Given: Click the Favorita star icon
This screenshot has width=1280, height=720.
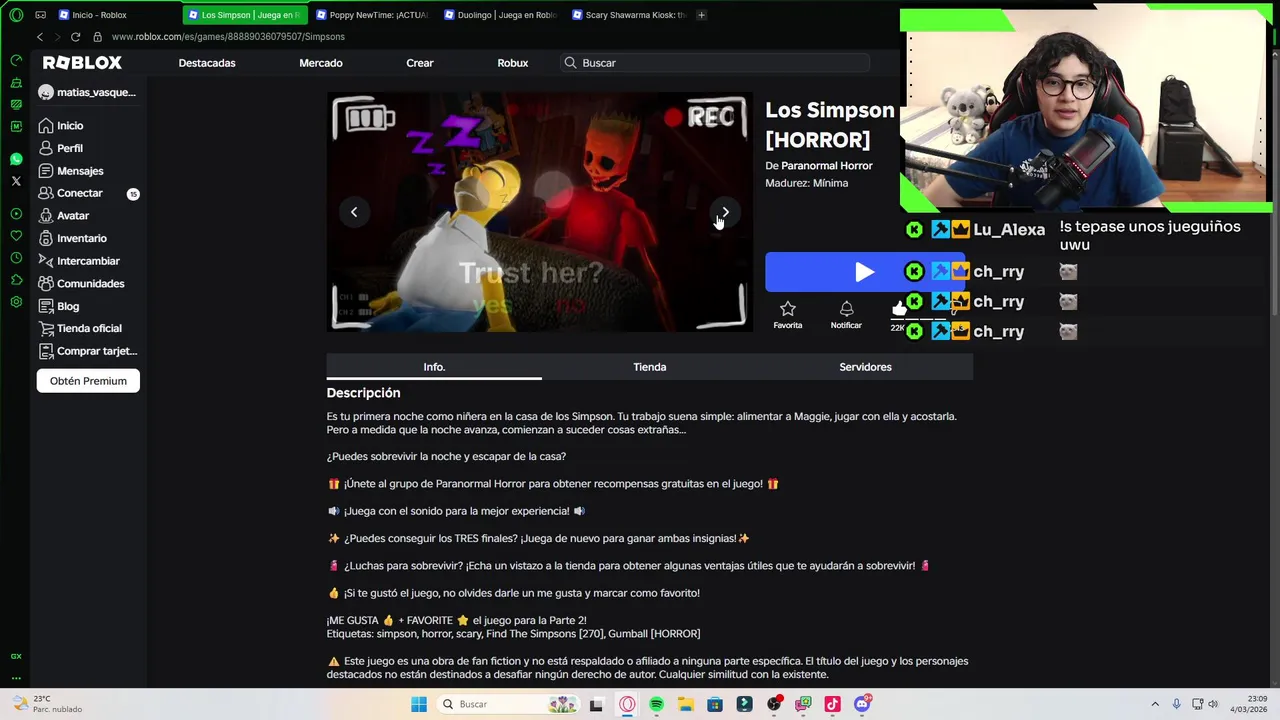Looking at the screenshot, I should click(787, 314).
